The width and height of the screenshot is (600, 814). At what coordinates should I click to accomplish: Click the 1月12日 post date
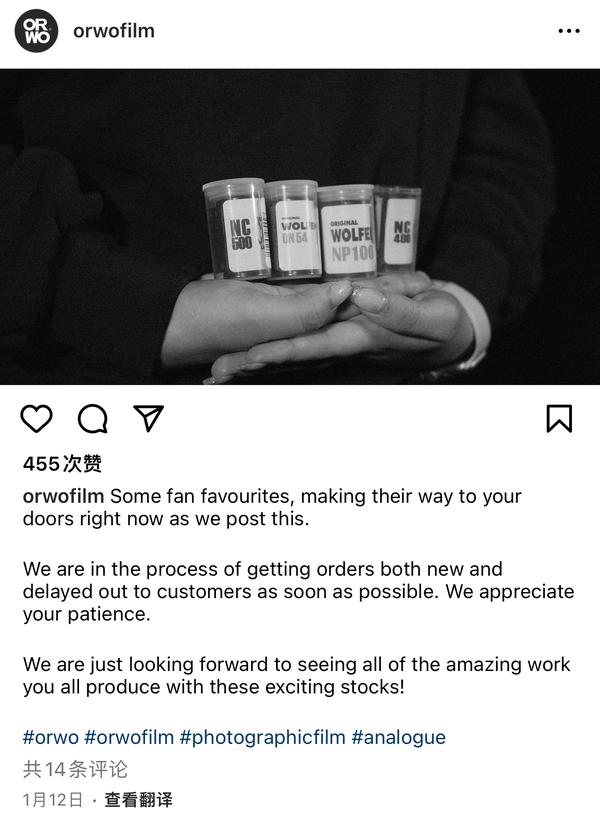point(53,800)
